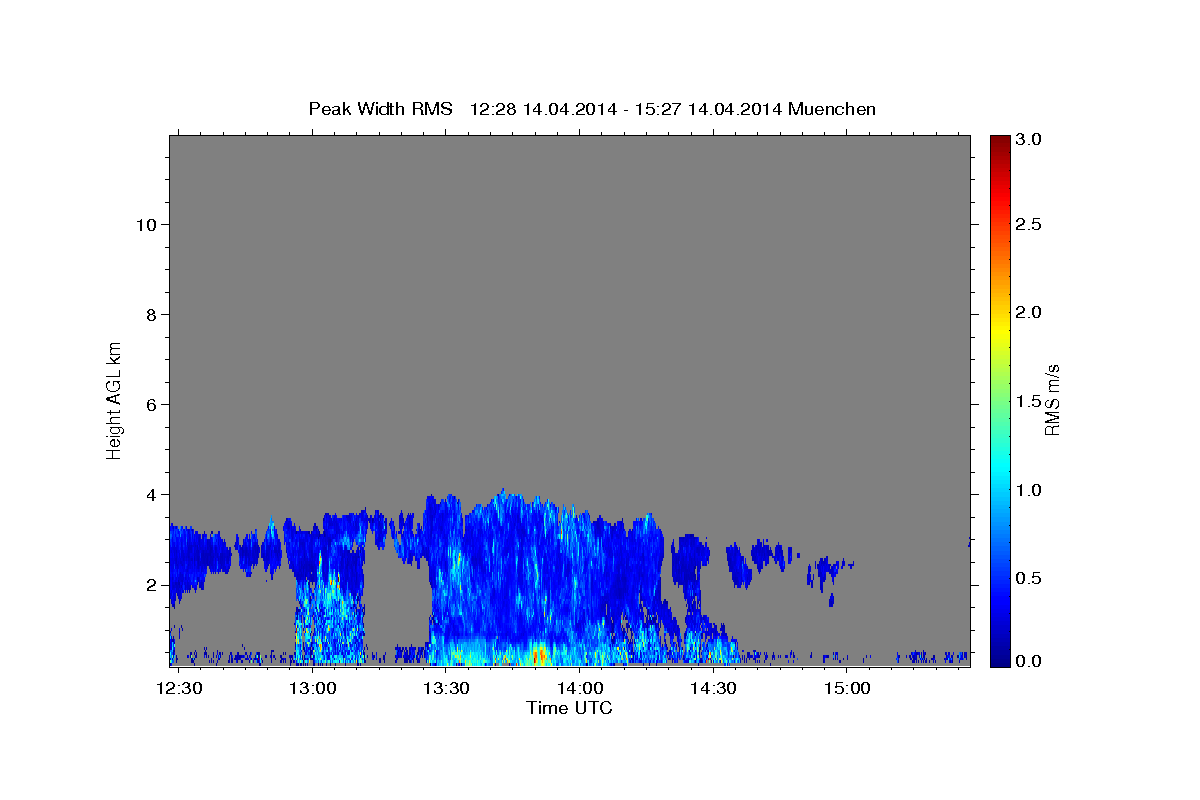Click the 'Height AGL km' axis label
The width and height of the screenshot is (1200, 800).
pos(115,399)
